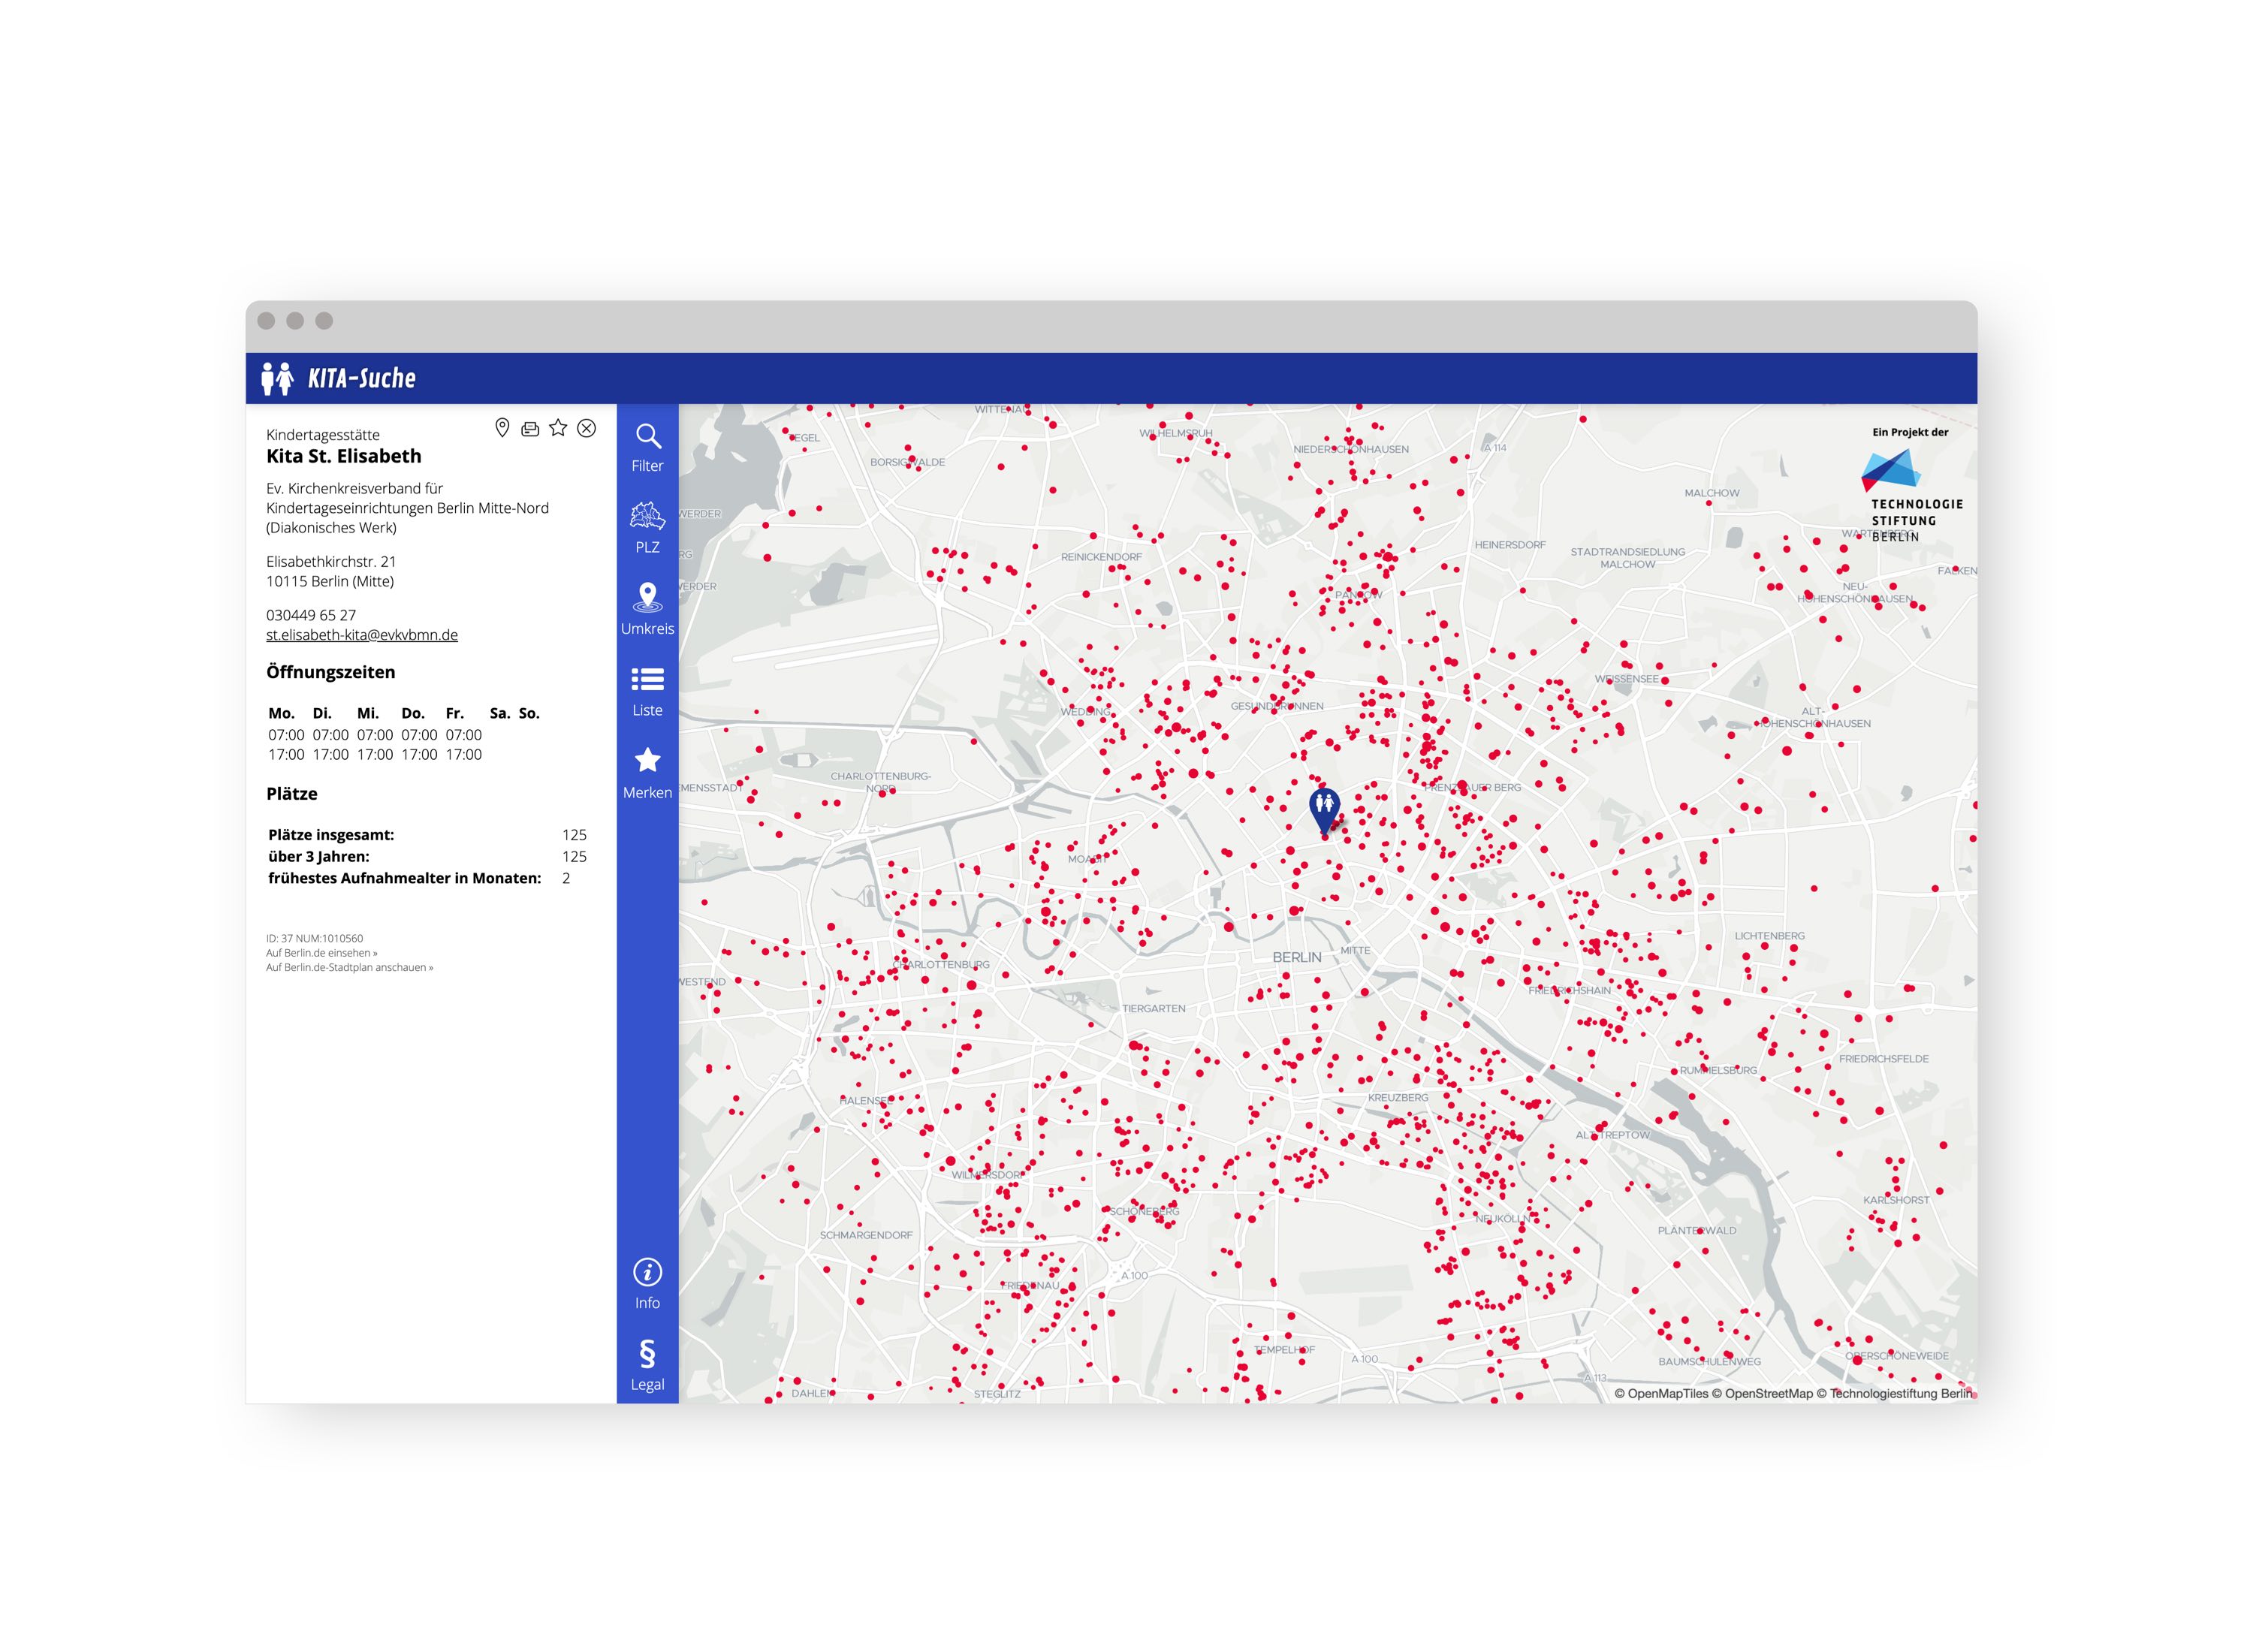The width and height of the screenshot is (2253, 1652).
Task: Click the KREUZBERG label on map
Action: [1398, 1098]
